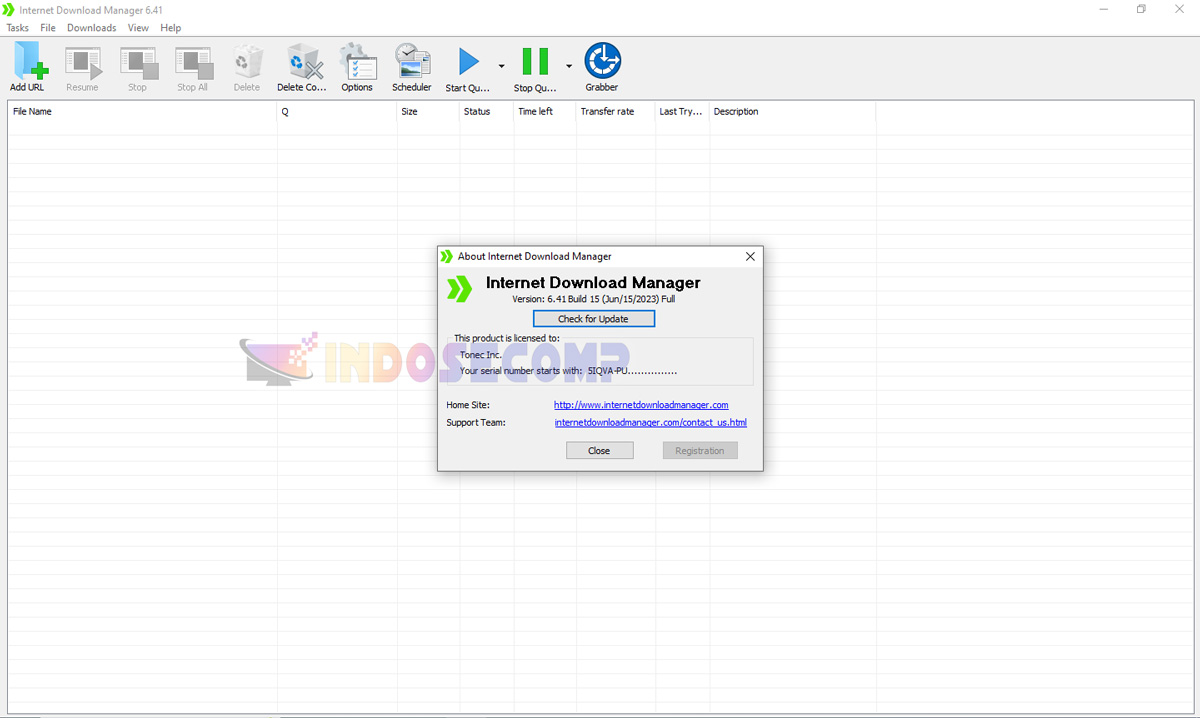Screen dimensions: 1200x718
Task: Open the Tasks menu
Action: pyautogui.click(x=17, y=28)
